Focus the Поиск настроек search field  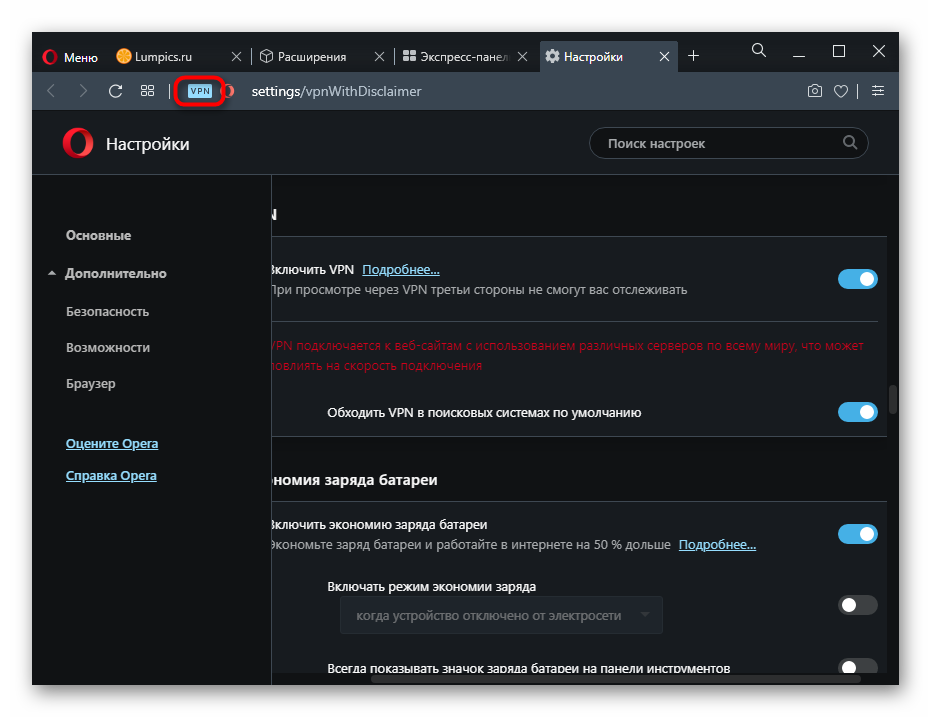(x=728, y=143)
